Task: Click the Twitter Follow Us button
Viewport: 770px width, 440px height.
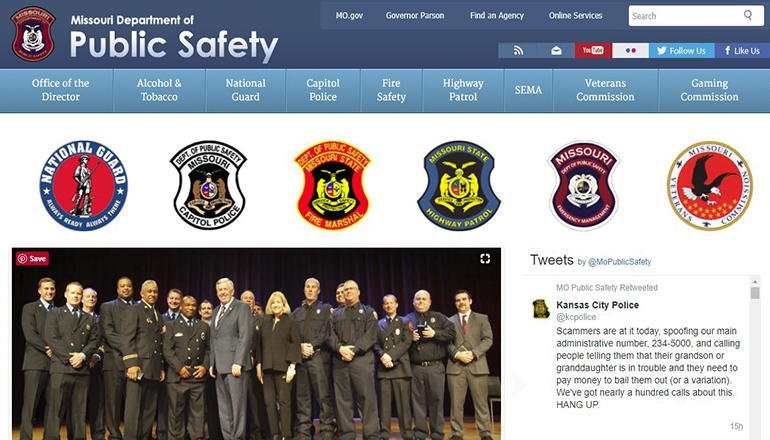Action: point(679,50)
